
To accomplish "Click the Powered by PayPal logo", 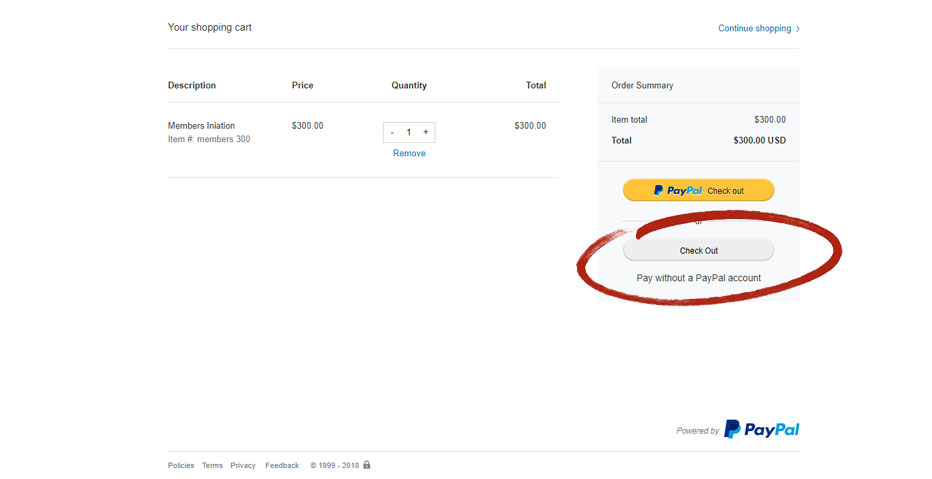I will point(761,429).
